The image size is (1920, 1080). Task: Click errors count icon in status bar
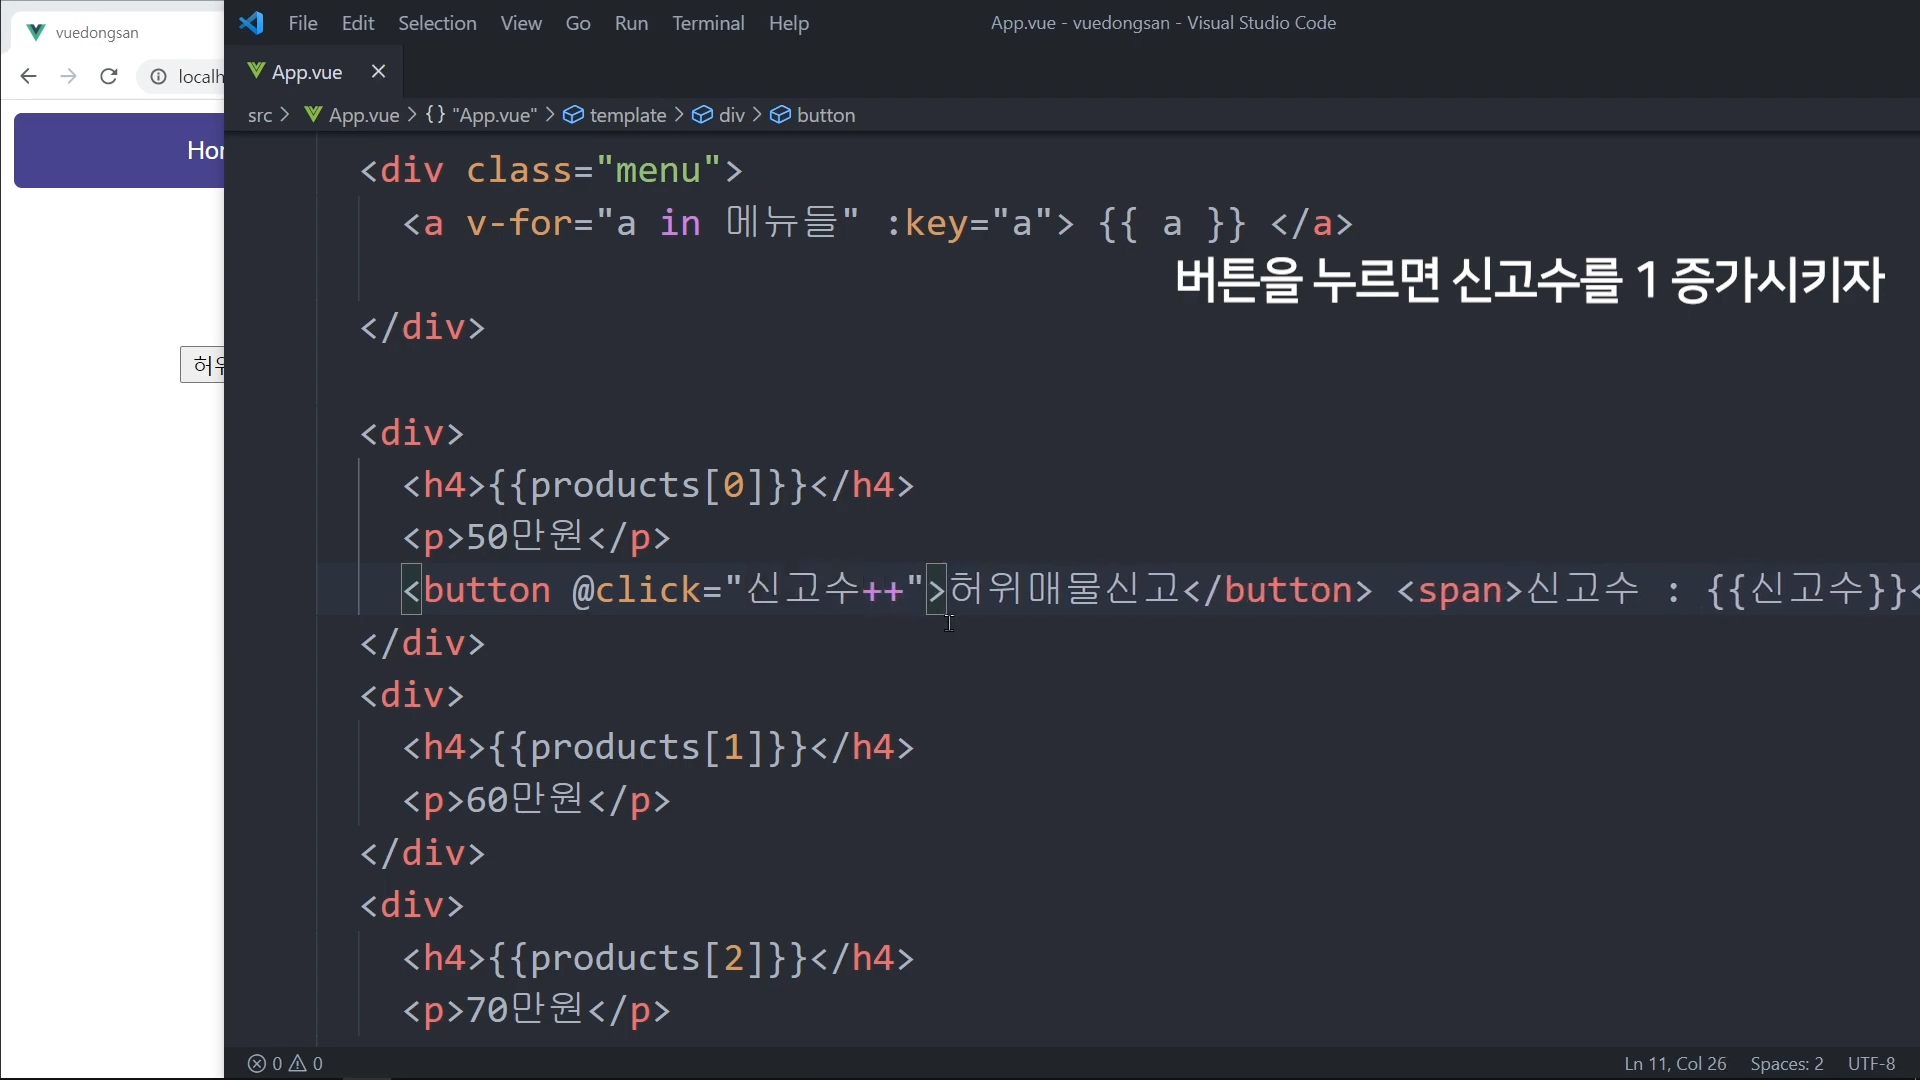click(257, 1063)
